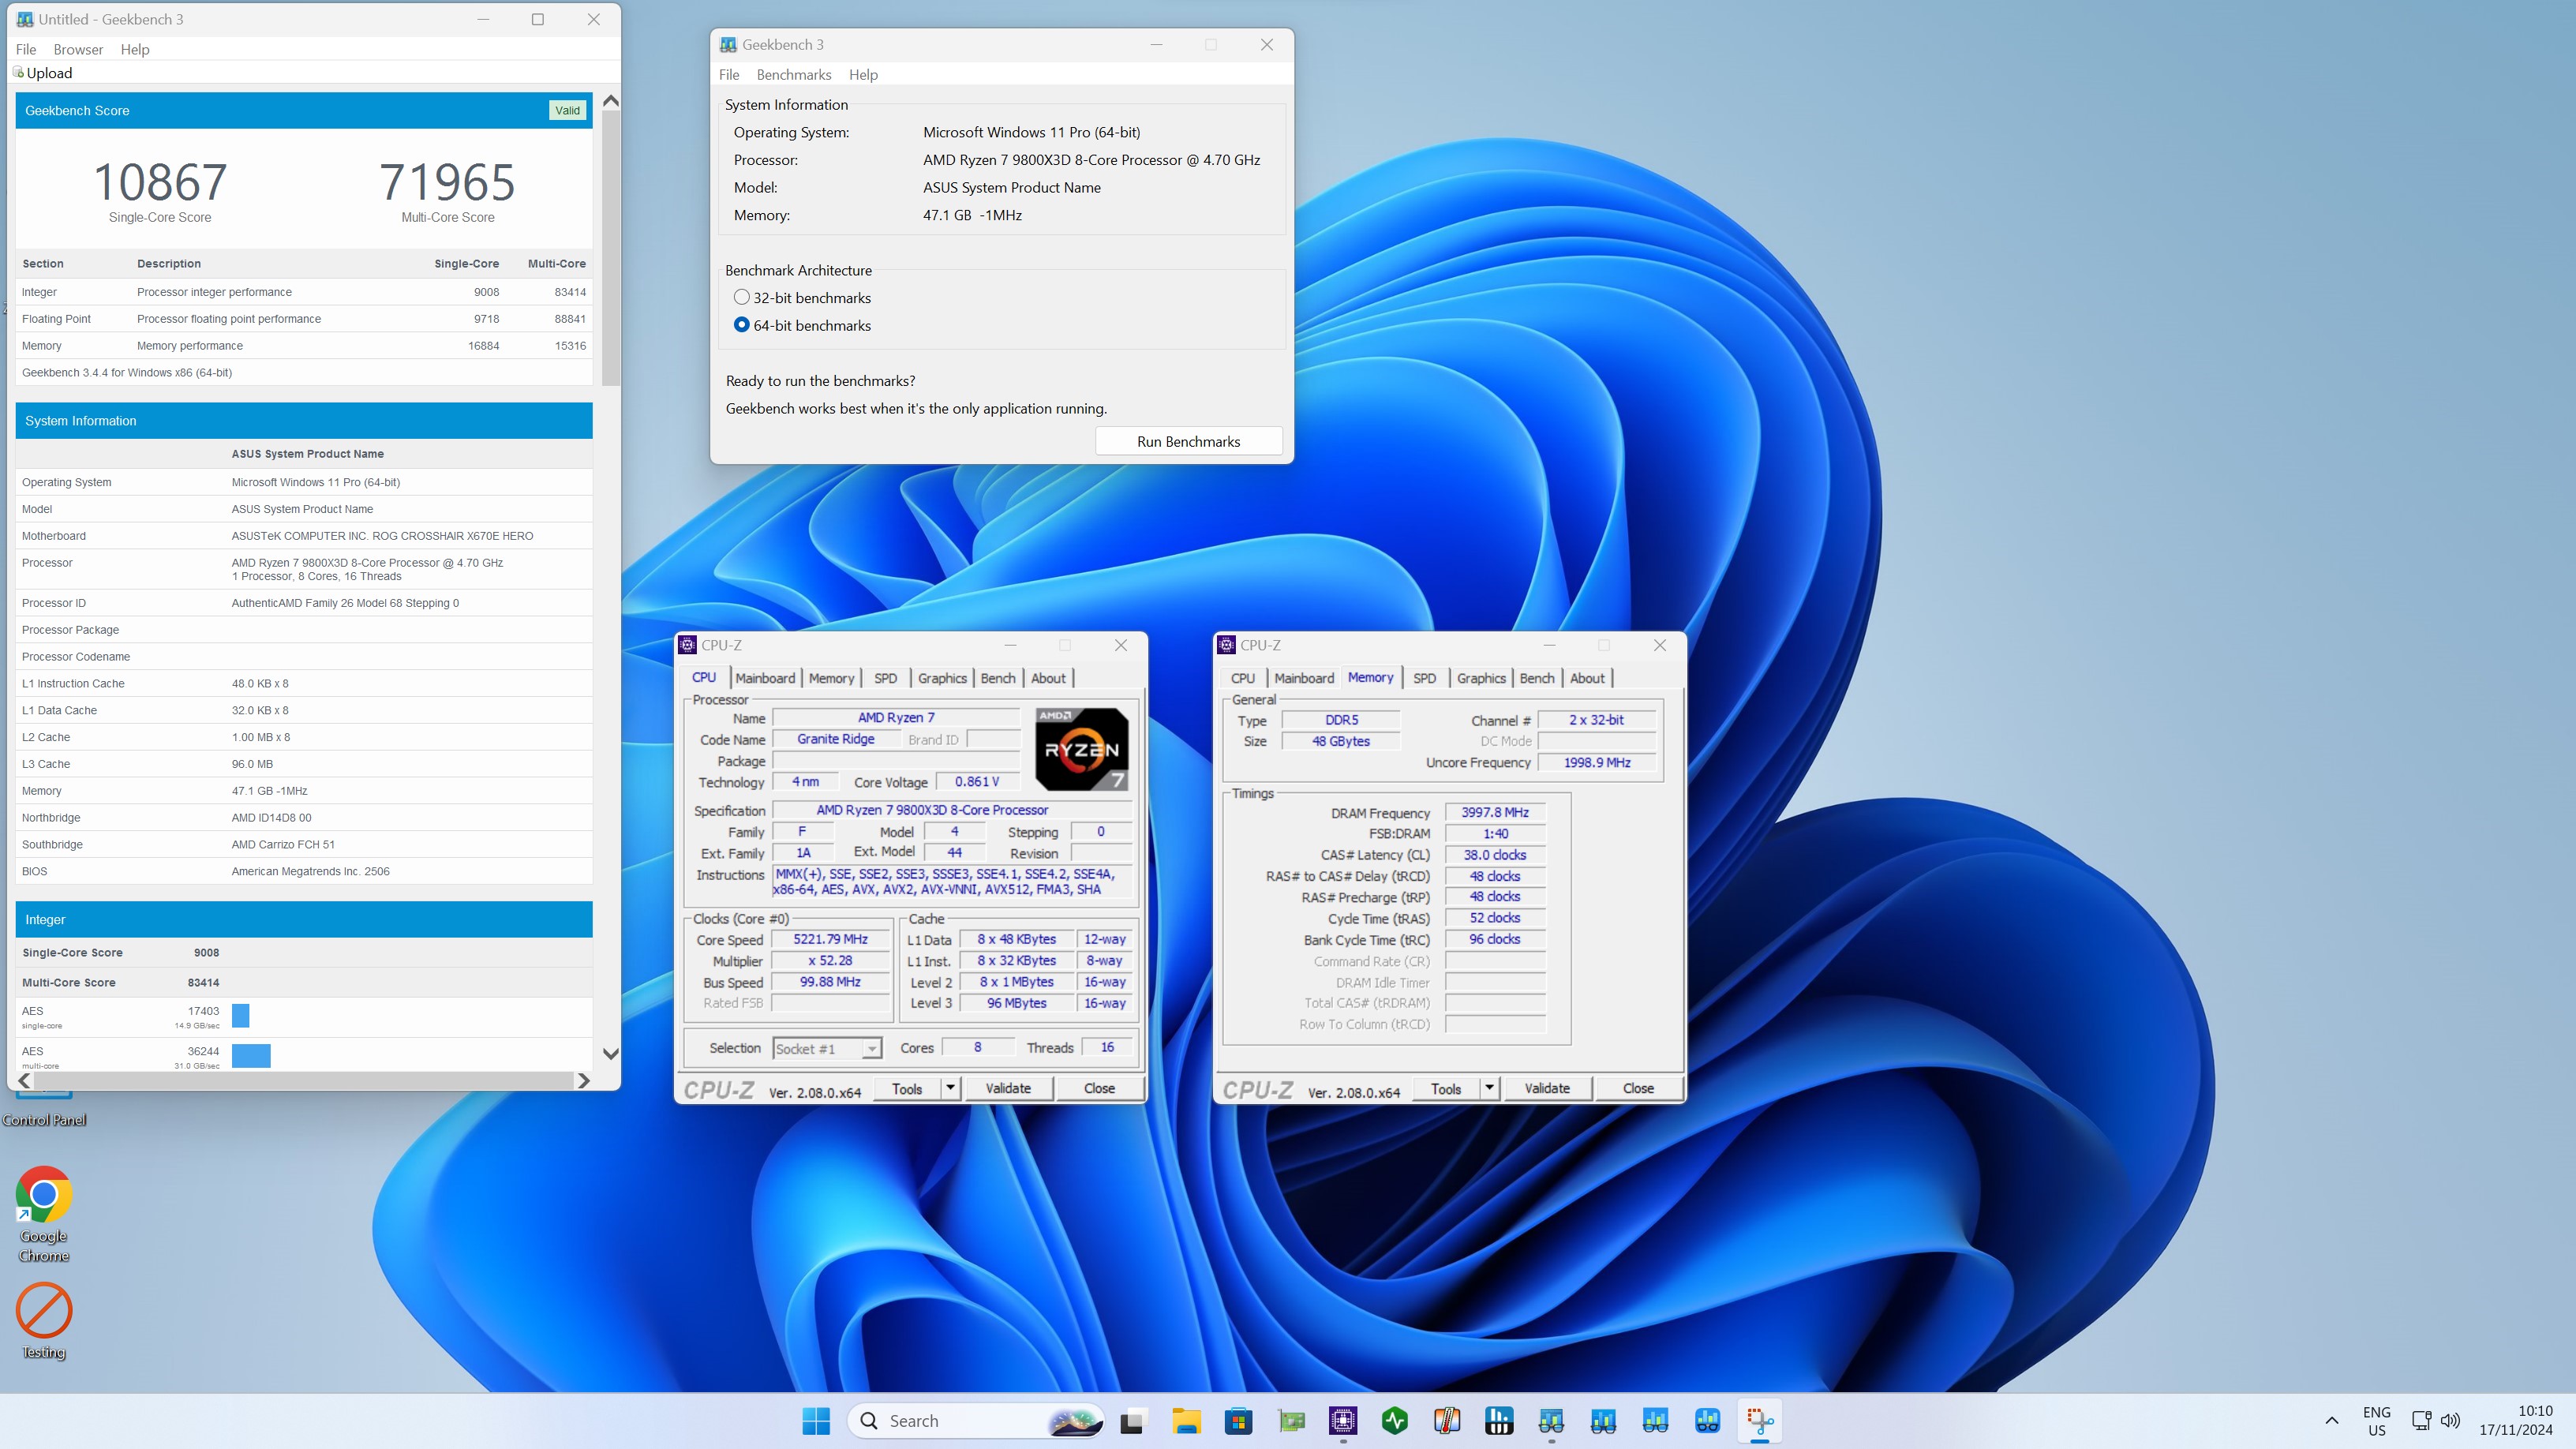Click the Core Speed value 5221.79 MHz
Screen dimensions: 2576x1449
[x=831, y=939]
